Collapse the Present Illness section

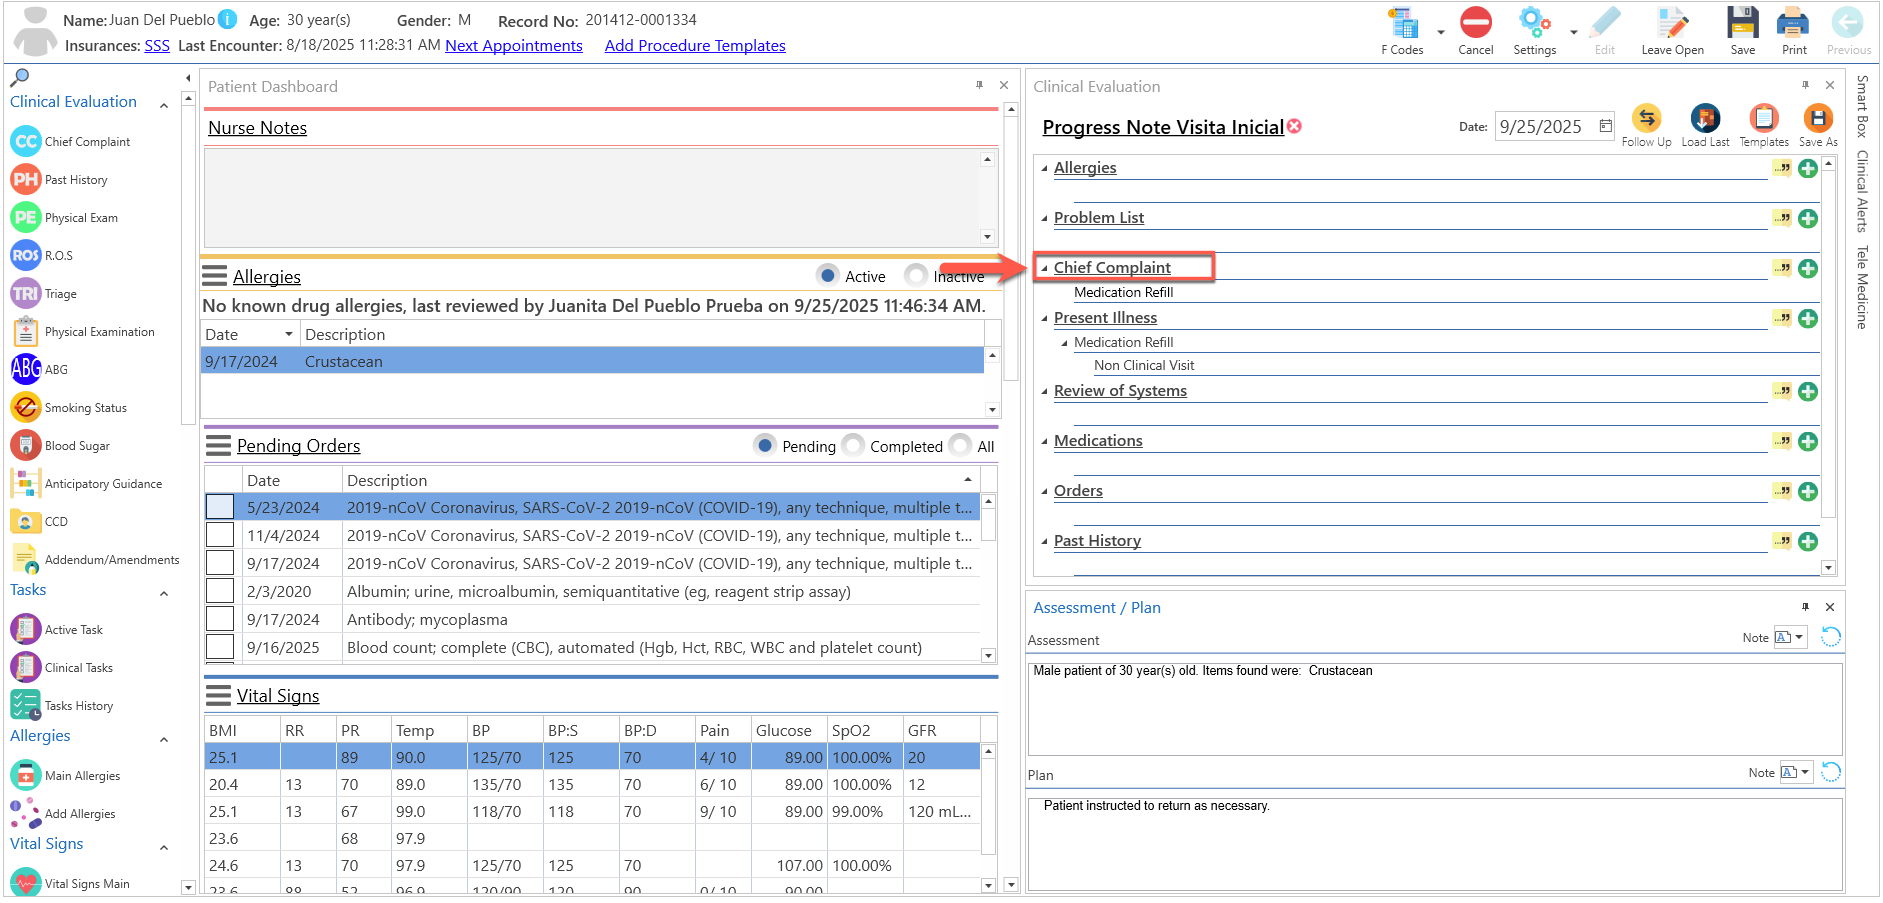click(x=1044, y=319)
